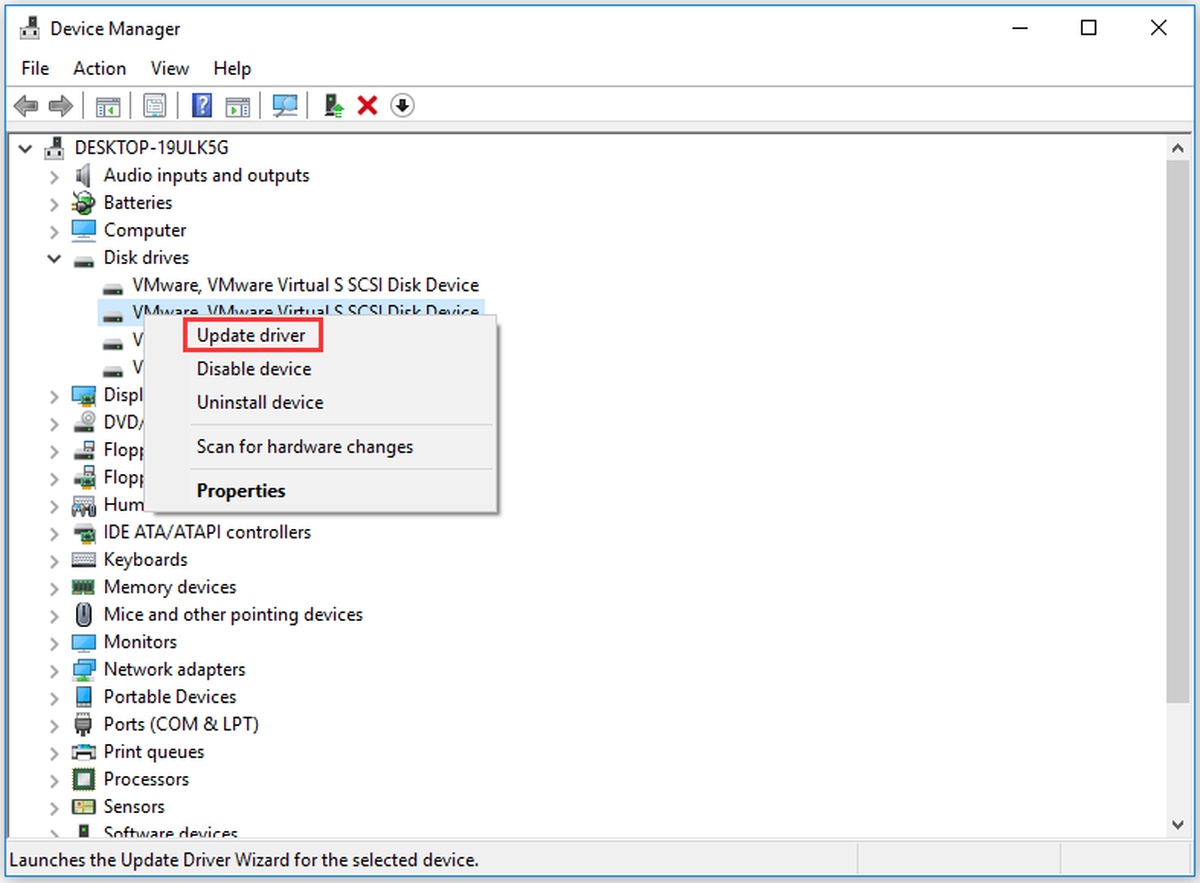Click the vertical scrollbar down arrow

(1179, 824)
